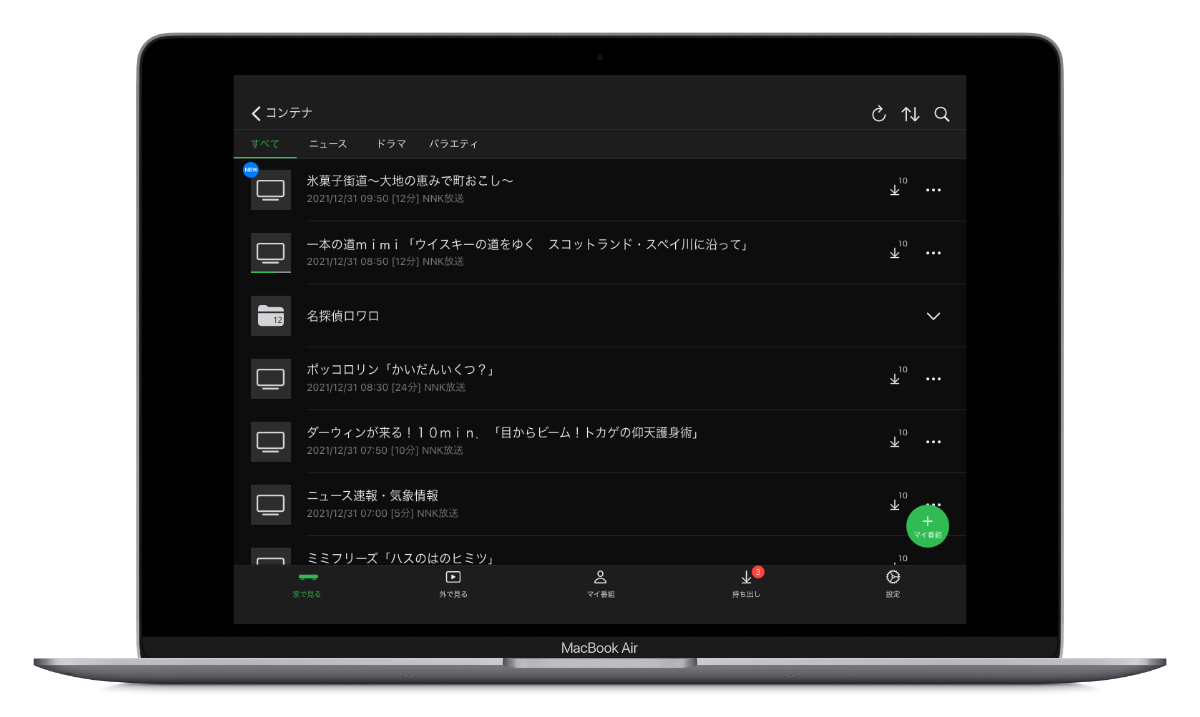1200x717 pixels.
Task: Download 氷菓子街道 for takeout
Action: 897,189
